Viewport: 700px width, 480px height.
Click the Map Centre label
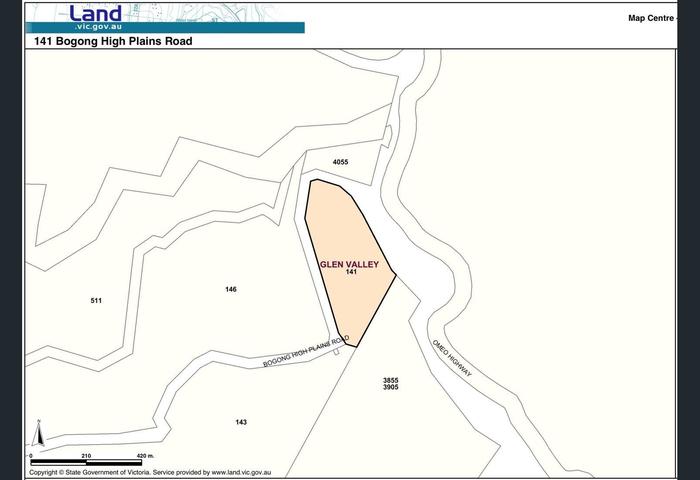point(652,17)
